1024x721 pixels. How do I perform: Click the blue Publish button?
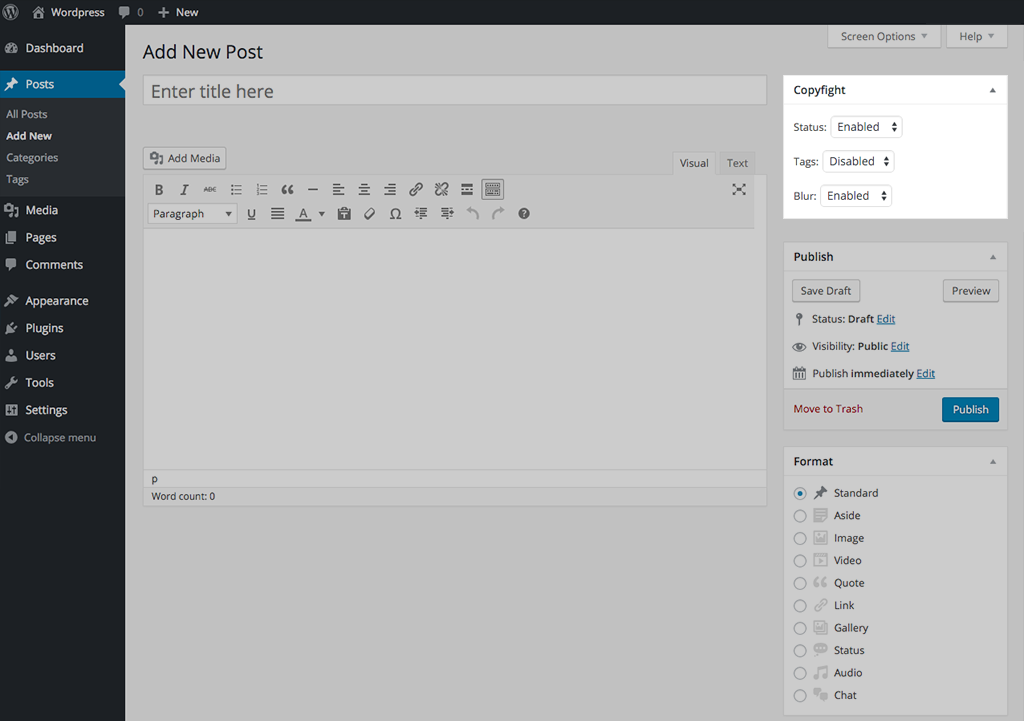click(970, 409)
